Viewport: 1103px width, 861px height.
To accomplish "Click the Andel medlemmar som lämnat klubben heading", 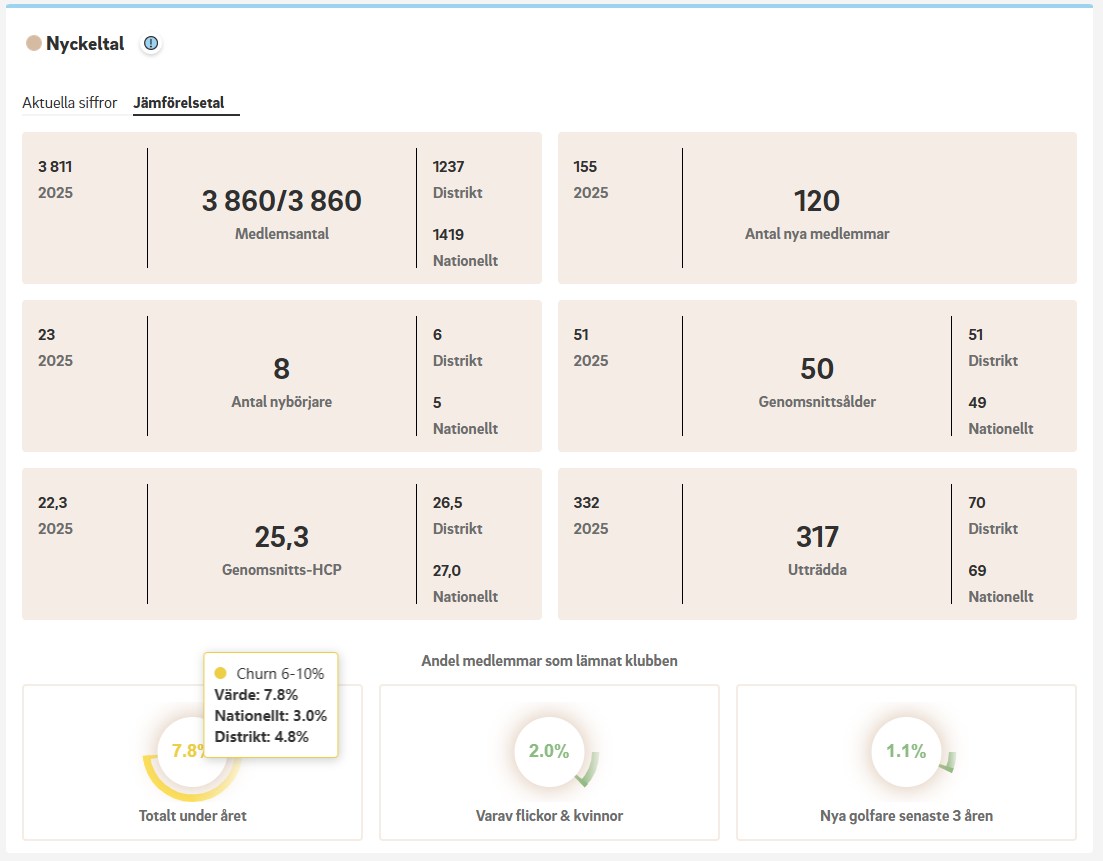I will click(549, 661).
